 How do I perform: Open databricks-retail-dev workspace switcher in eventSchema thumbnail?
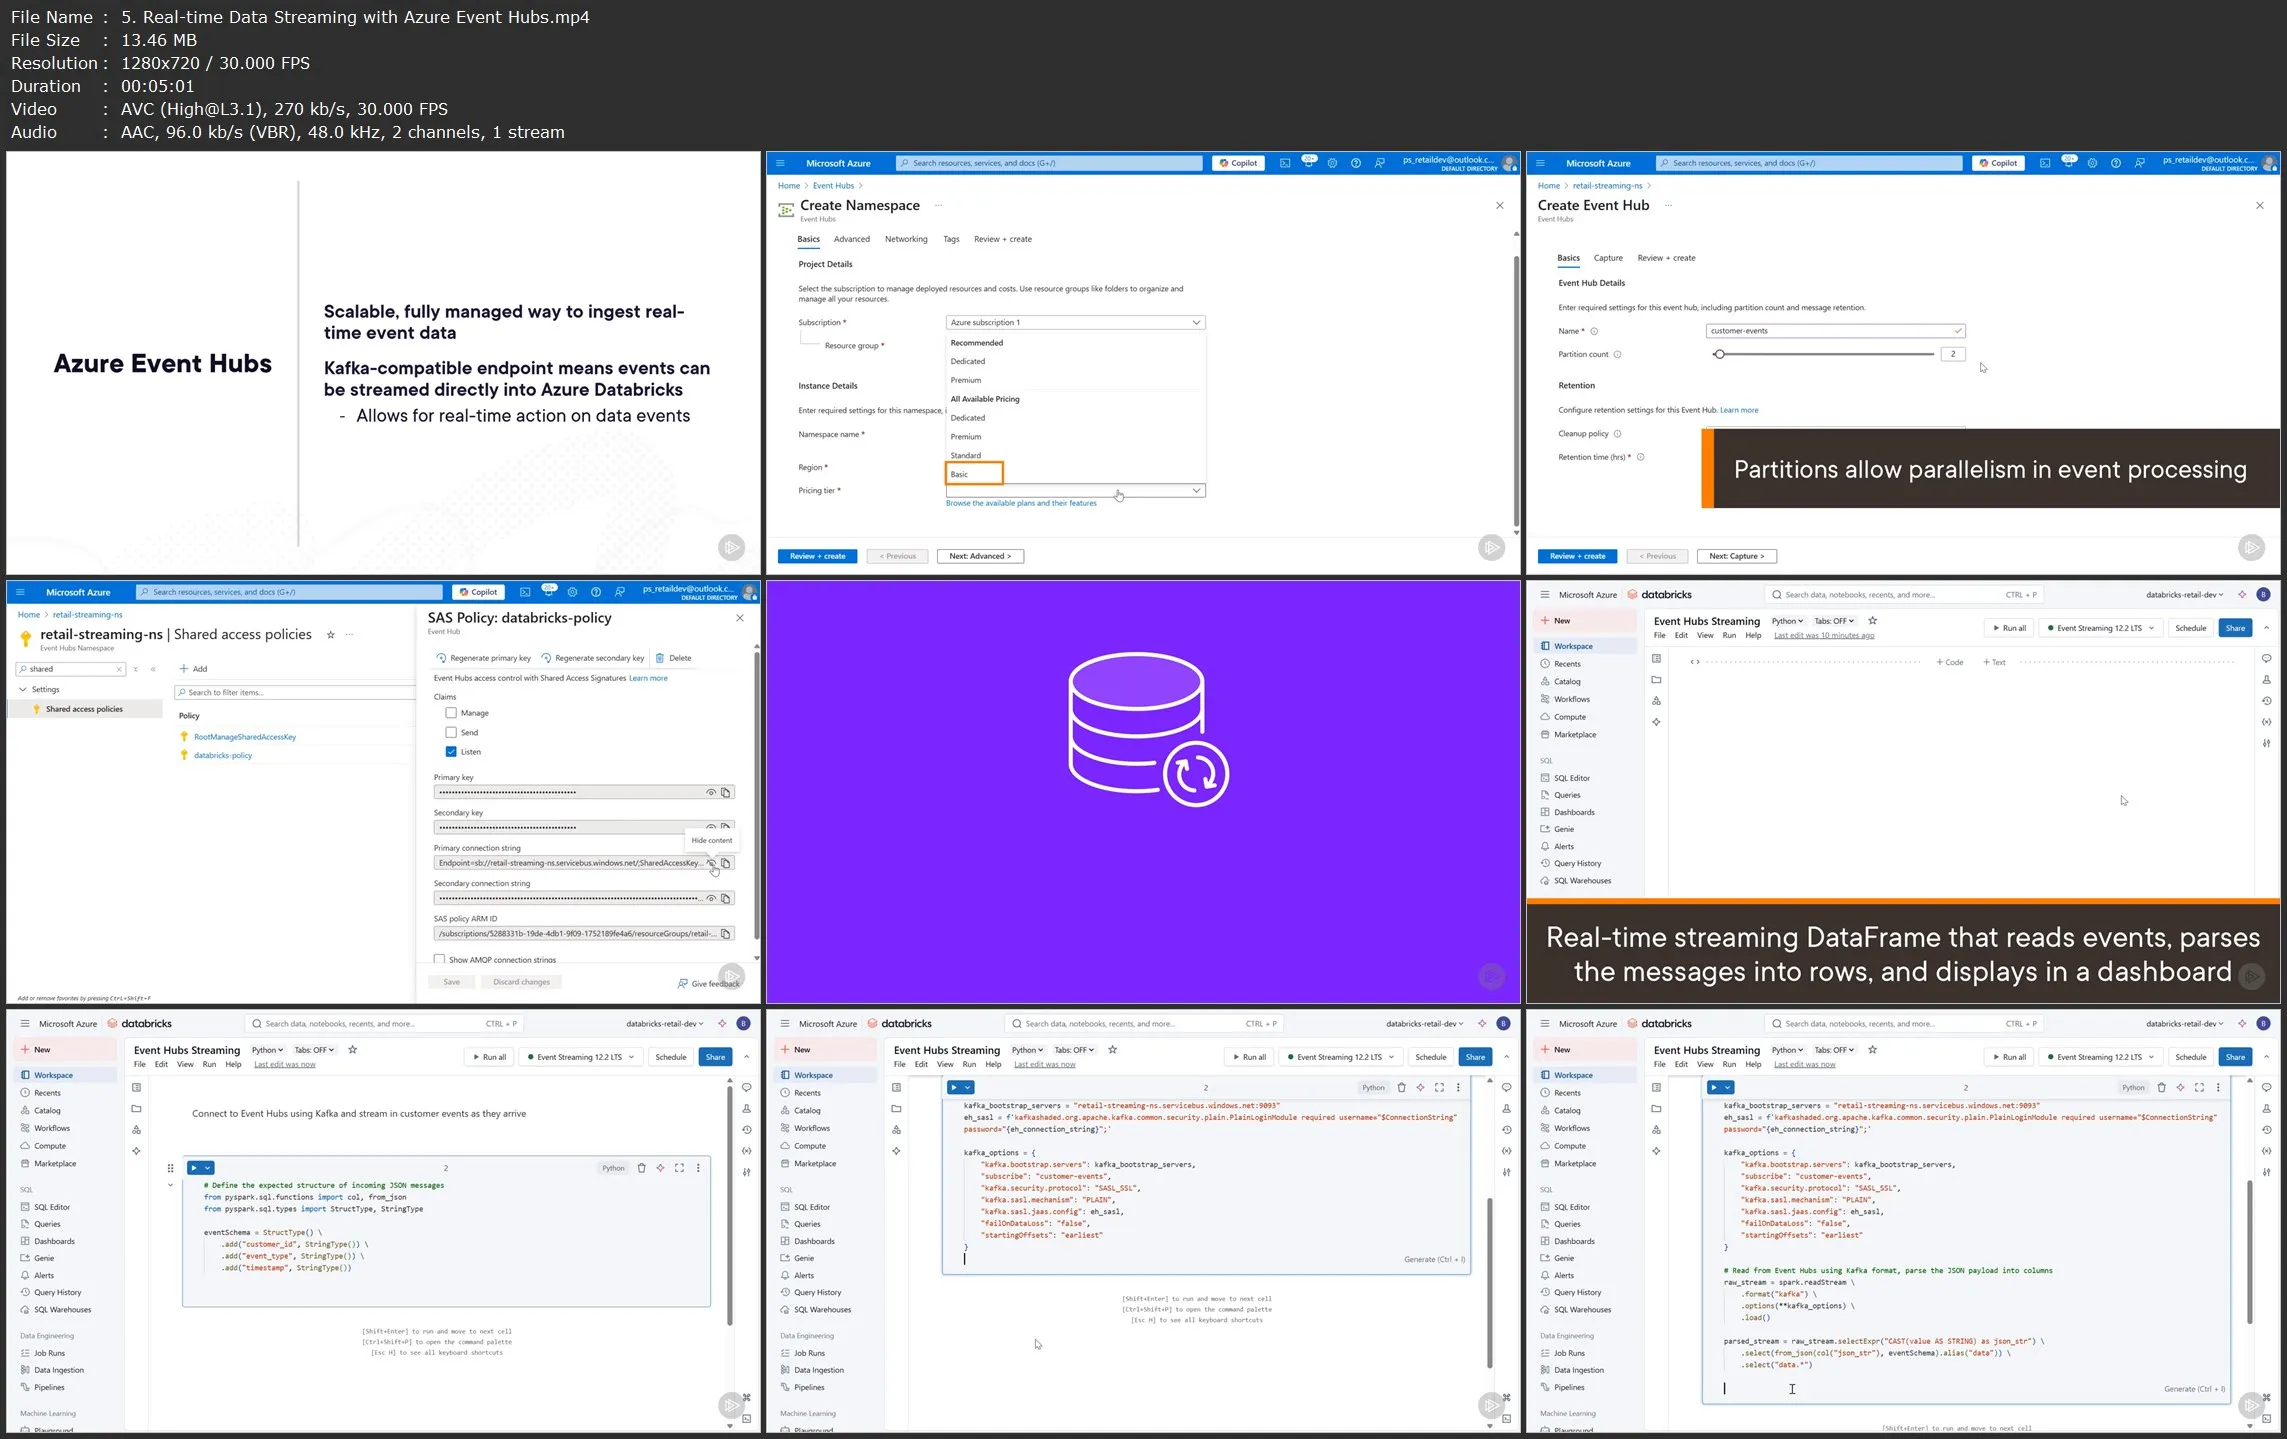665,1024
